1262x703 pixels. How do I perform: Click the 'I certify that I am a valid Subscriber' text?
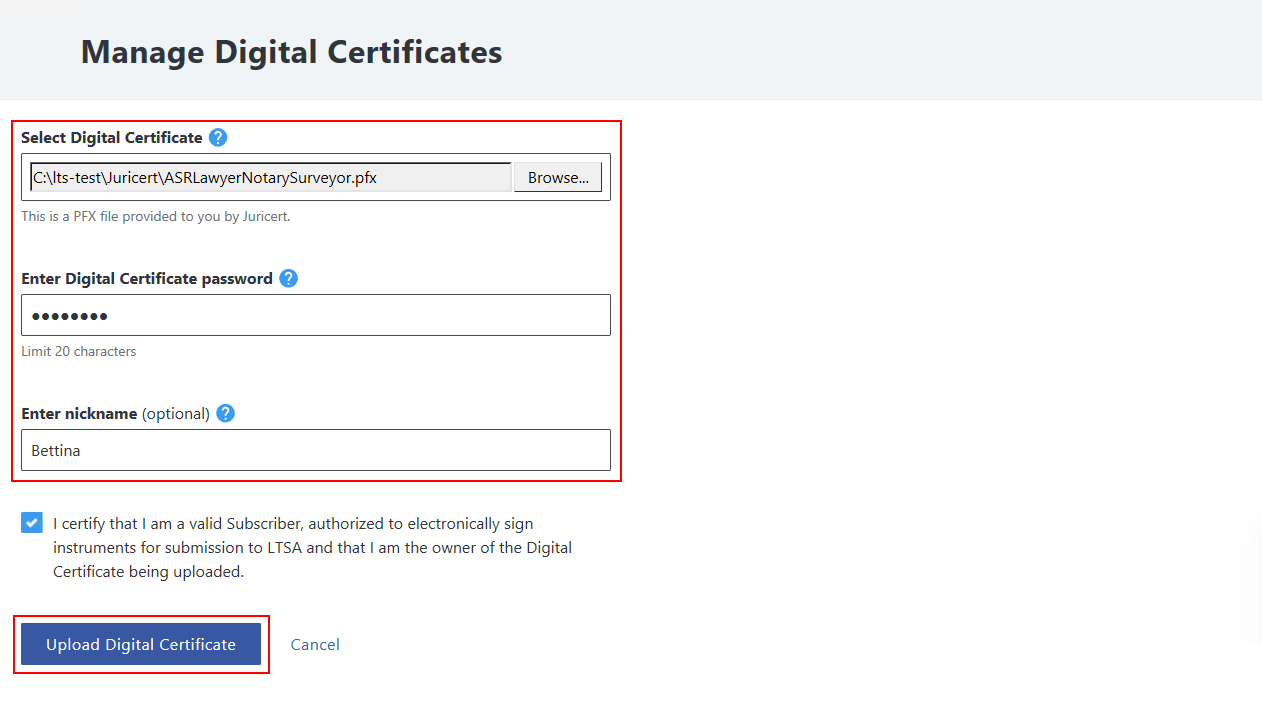pyautogui.click(x=313, y=548)
